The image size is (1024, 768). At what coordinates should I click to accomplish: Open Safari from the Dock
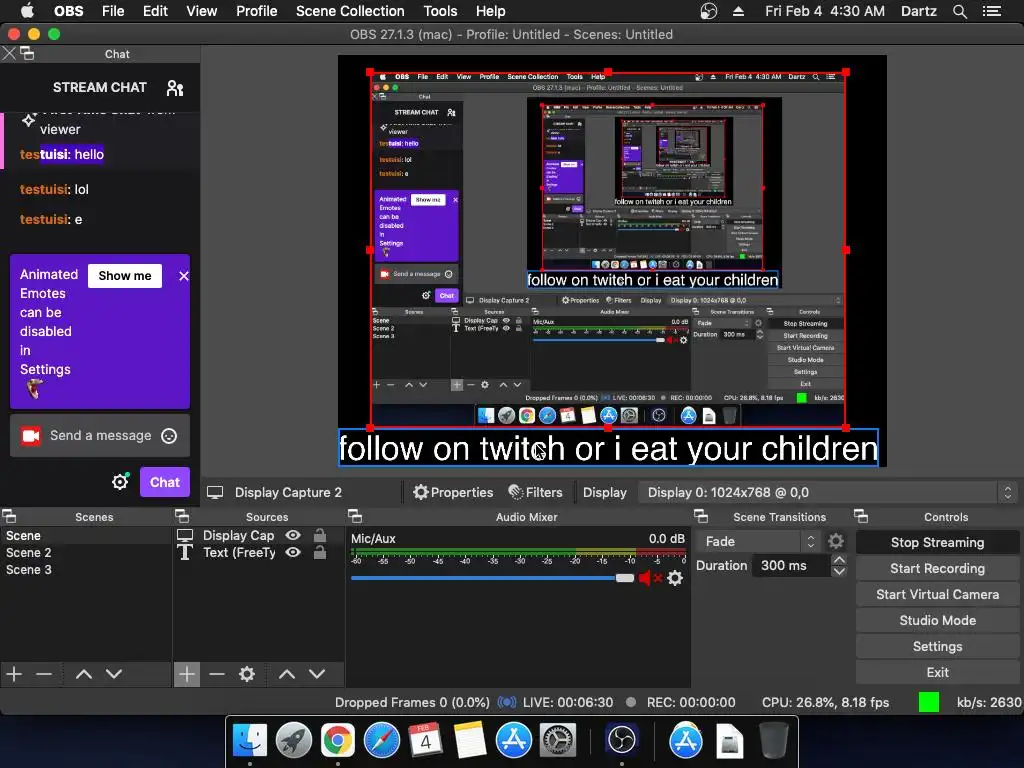click(382, 741)
